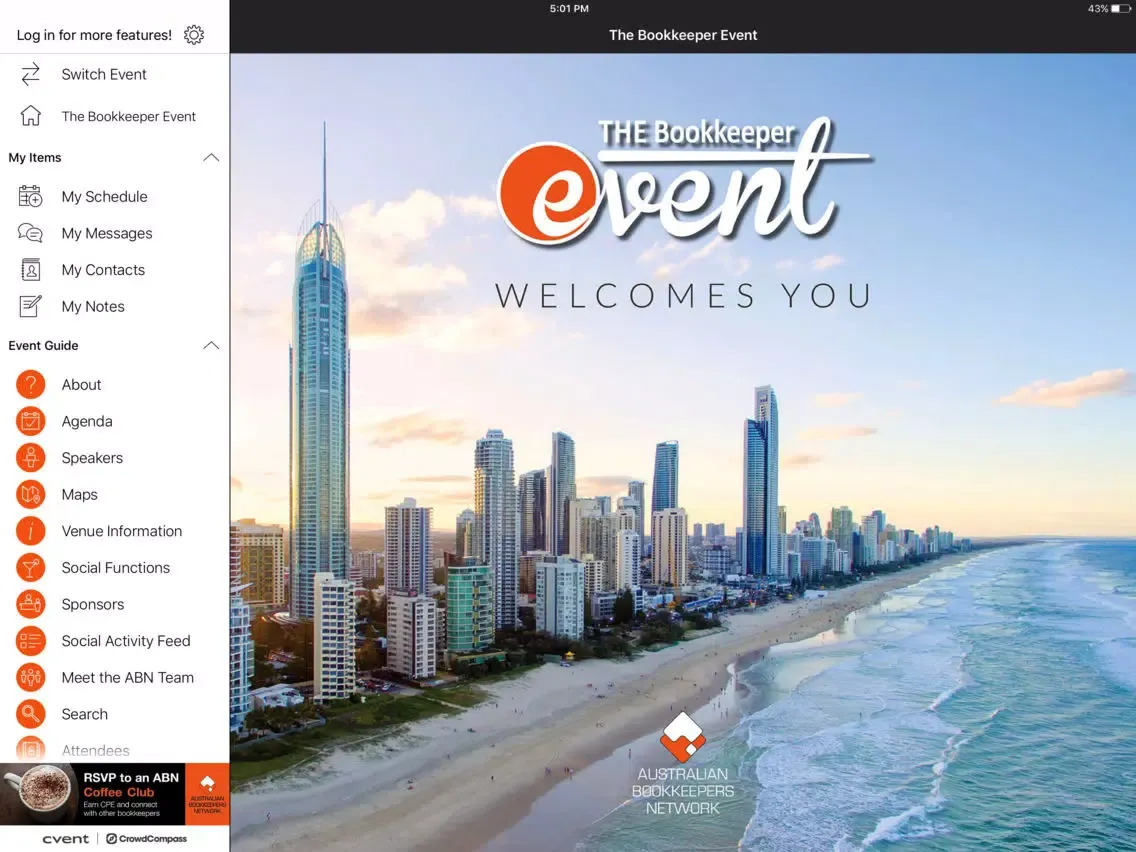Click the CrowdCompass logo
Screen dimensions: 1136x852
click(146, 839)
